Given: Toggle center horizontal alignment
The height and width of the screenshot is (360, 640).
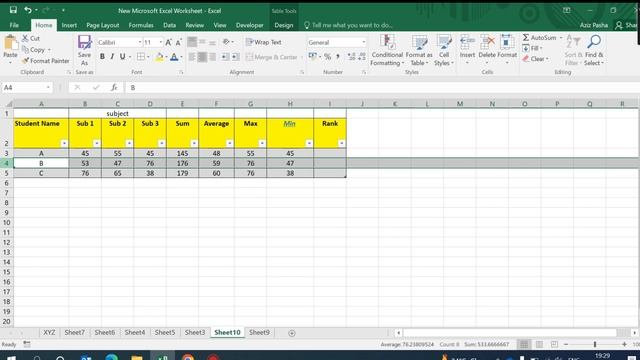Looking at the screenshot, I should pyautogui.click(x=202, y=57).
